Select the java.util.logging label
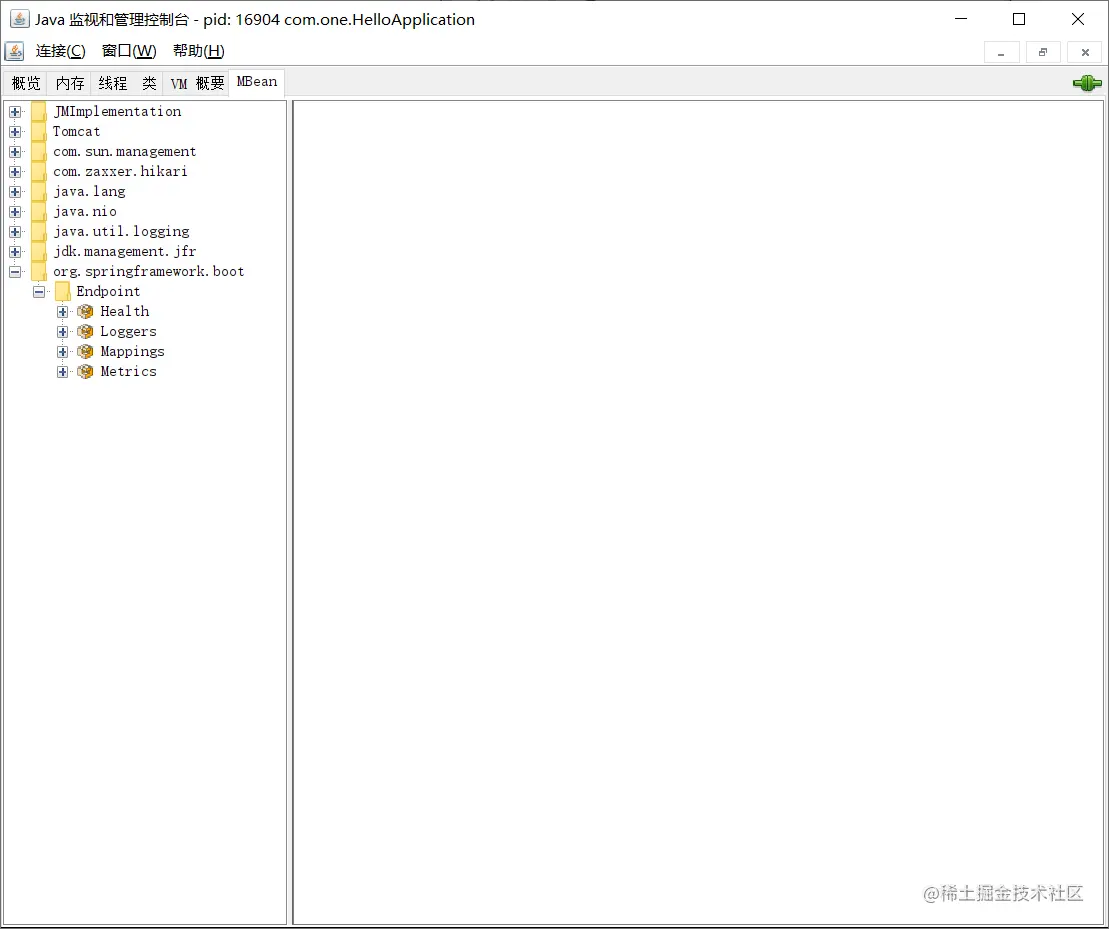 (121, 232)
